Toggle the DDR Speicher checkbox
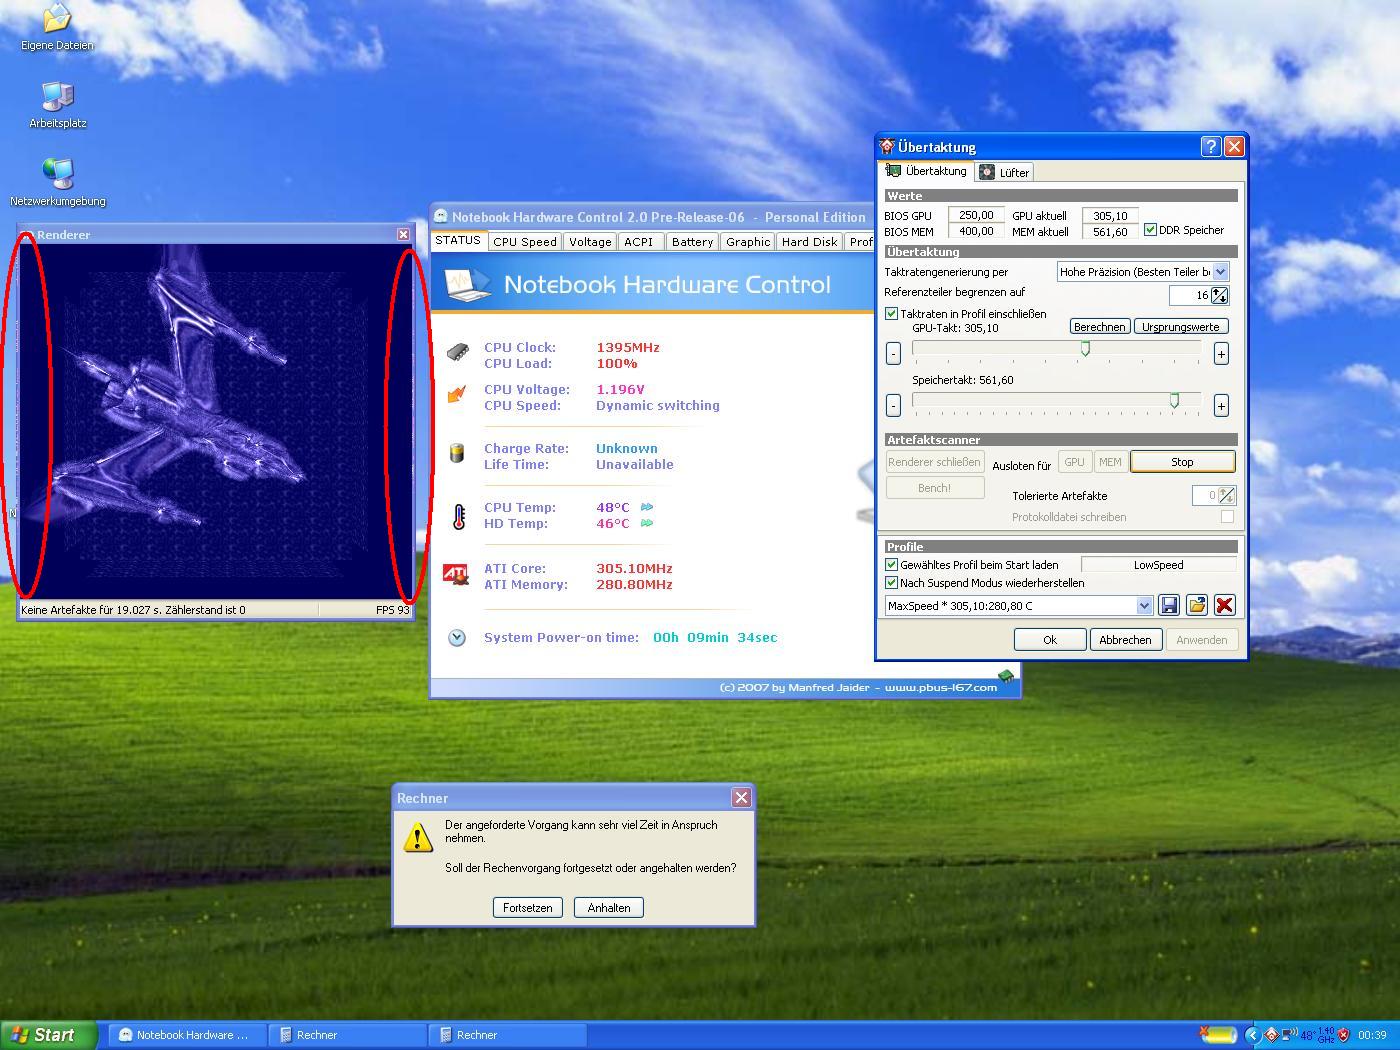This screenshot has height=1050, width=1400. (x=1150, y=230)
